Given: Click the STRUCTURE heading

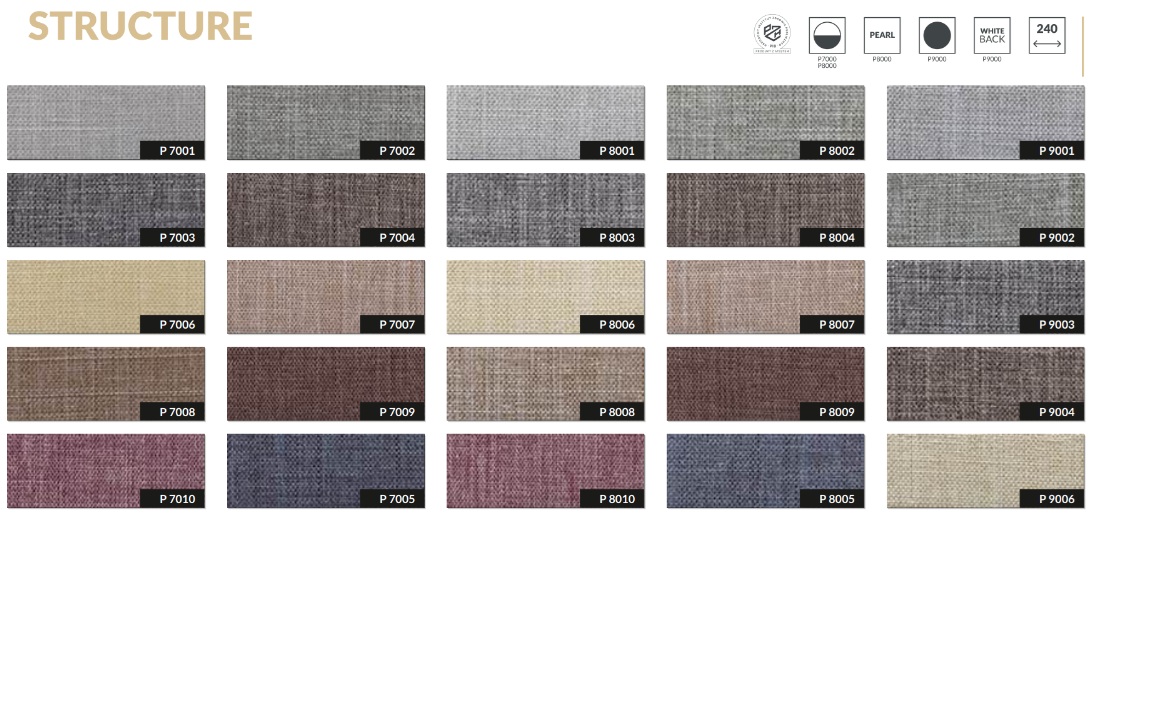Looking at the screenshot, I should pyautogui.click(x=140, y=27).
